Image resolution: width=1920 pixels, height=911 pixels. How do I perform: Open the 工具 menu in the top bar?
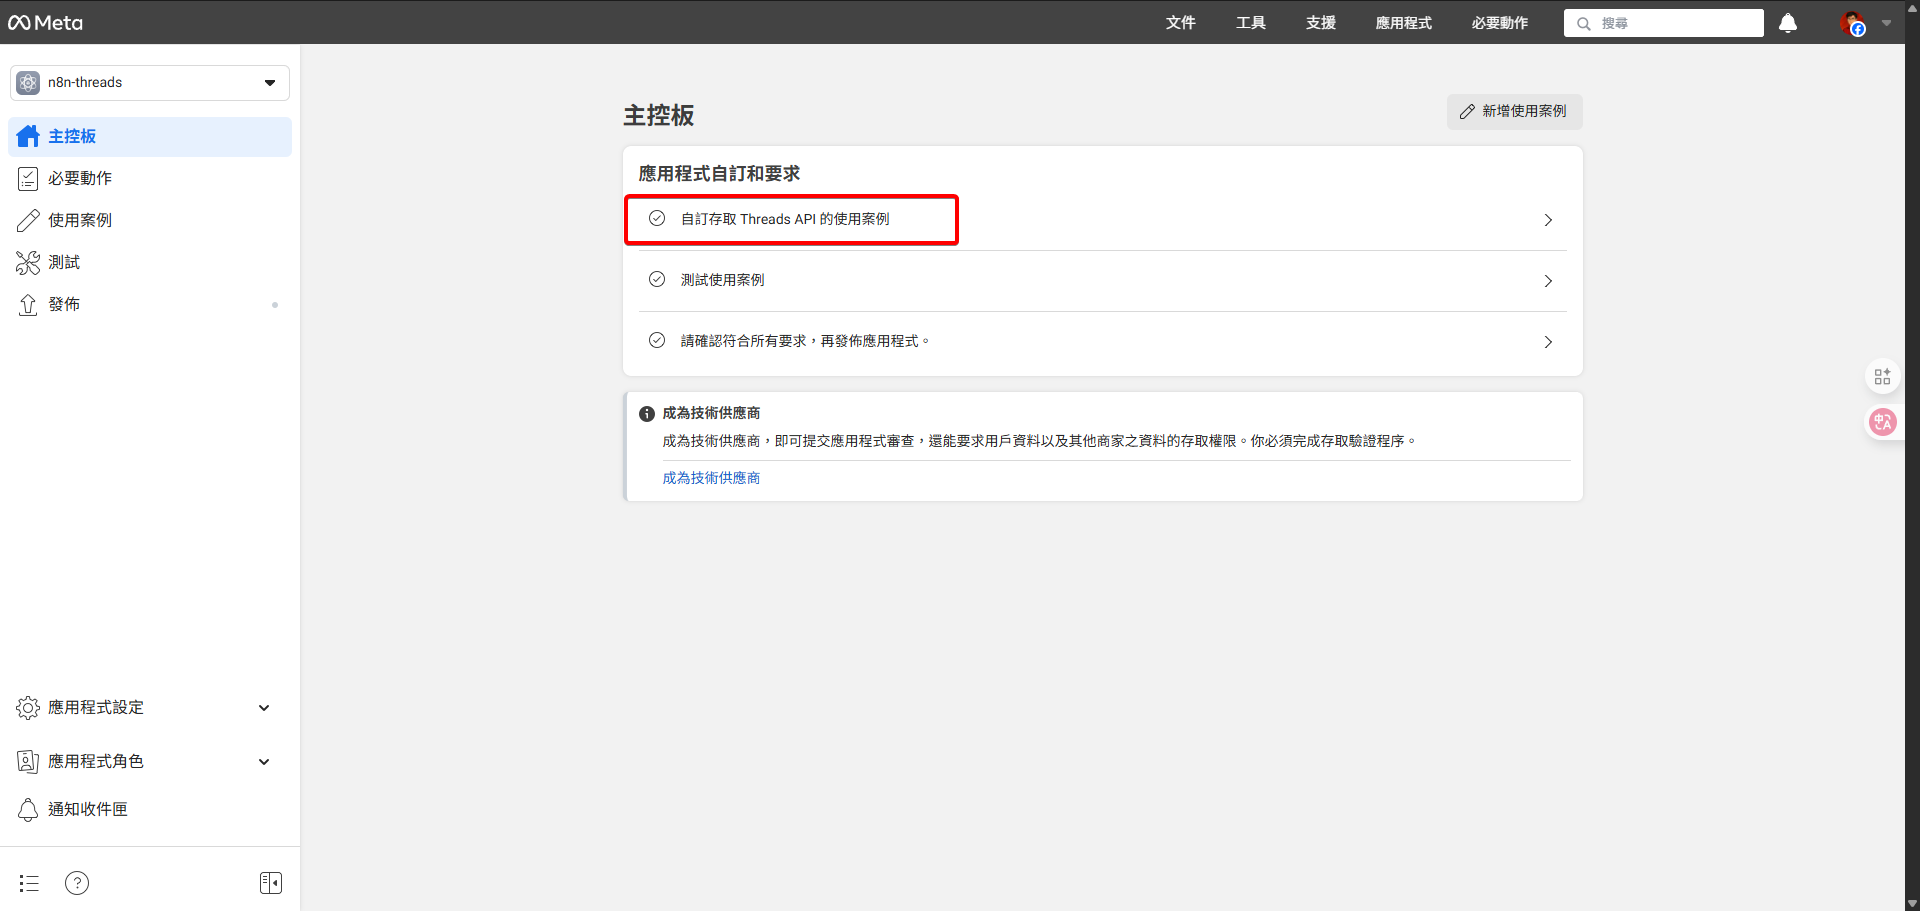pyautogui.click(x=1250, y=22)
